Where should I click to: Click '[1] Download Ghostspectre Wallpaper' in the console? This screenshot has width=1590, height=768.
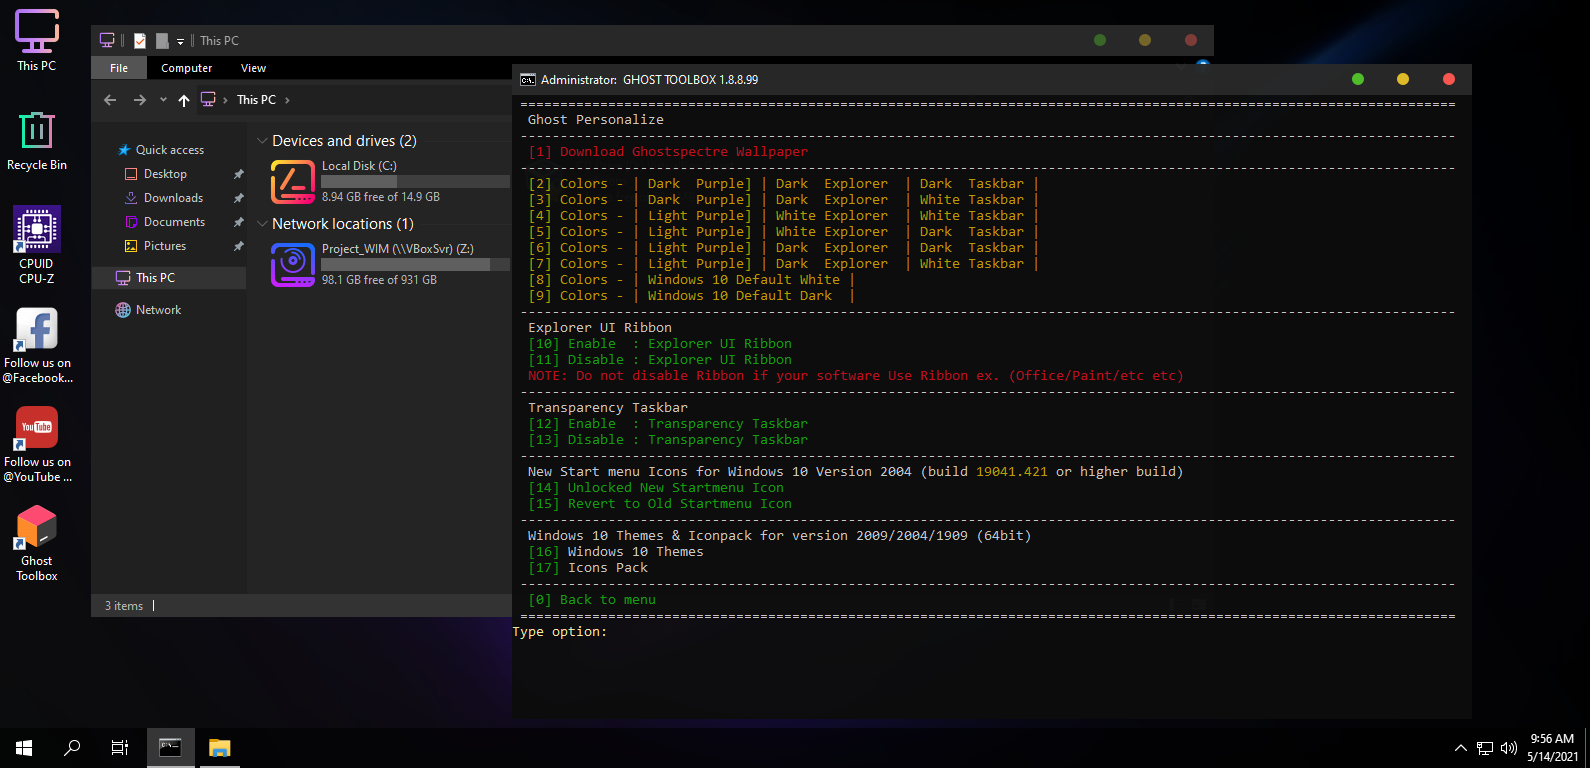click(668, 152)
